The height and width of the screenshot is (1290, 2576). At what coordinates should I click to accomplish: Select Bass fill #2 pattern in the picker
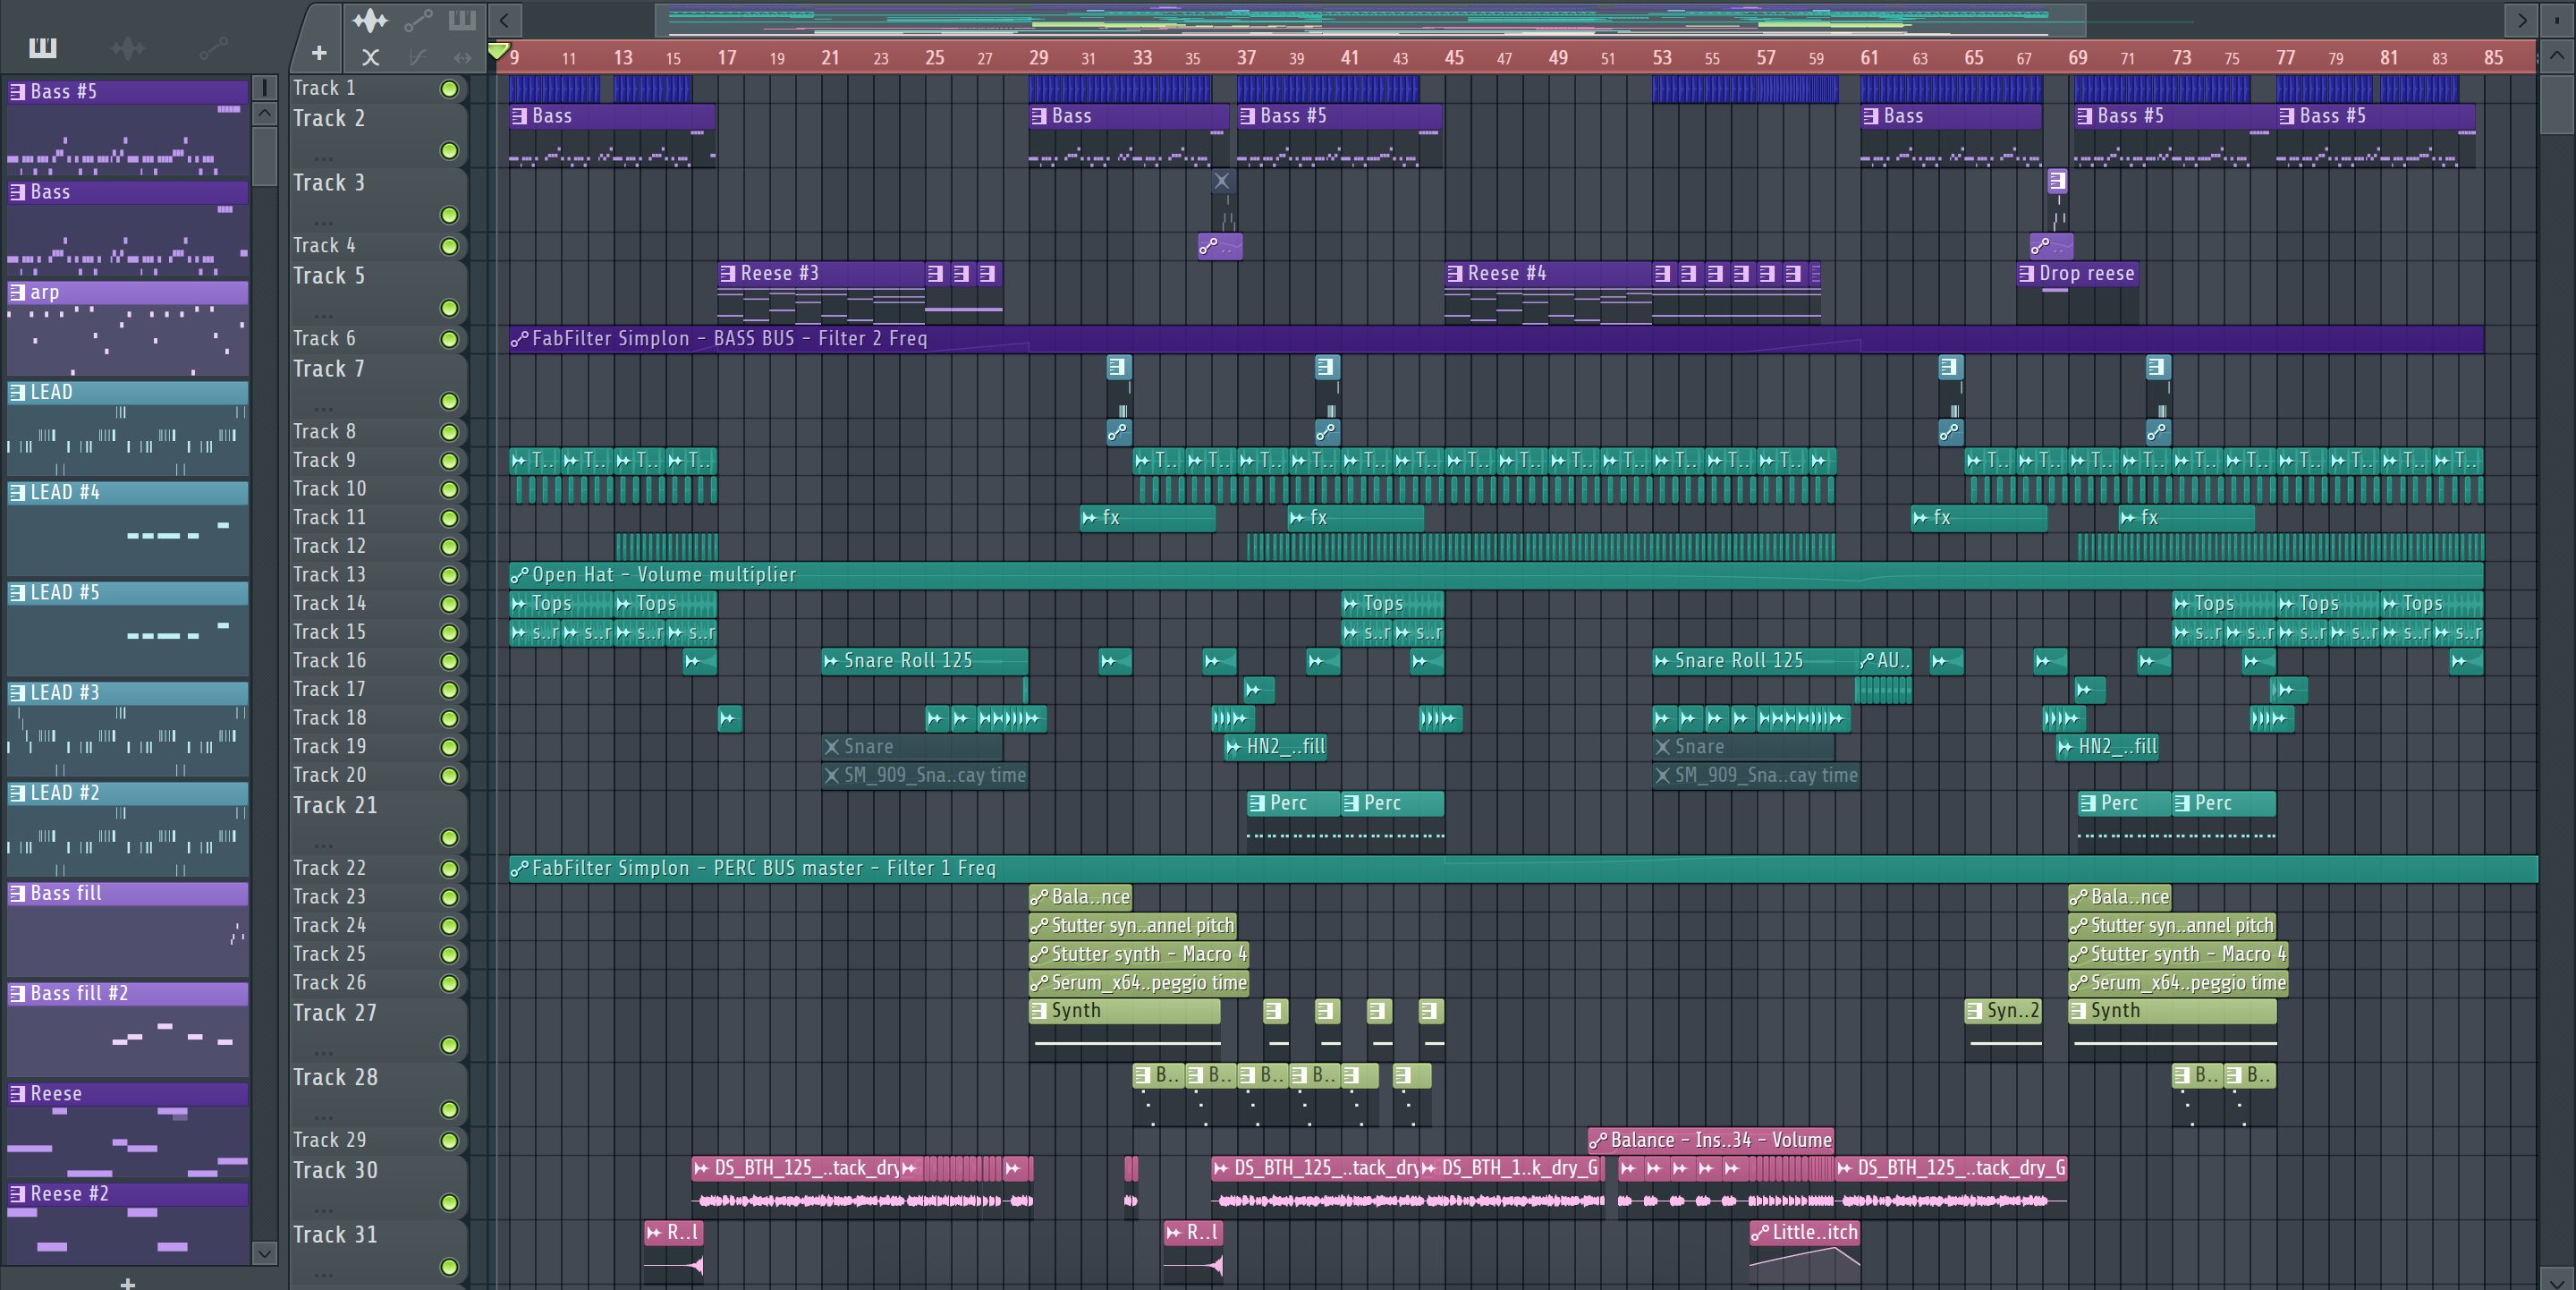pos(128,1029)
